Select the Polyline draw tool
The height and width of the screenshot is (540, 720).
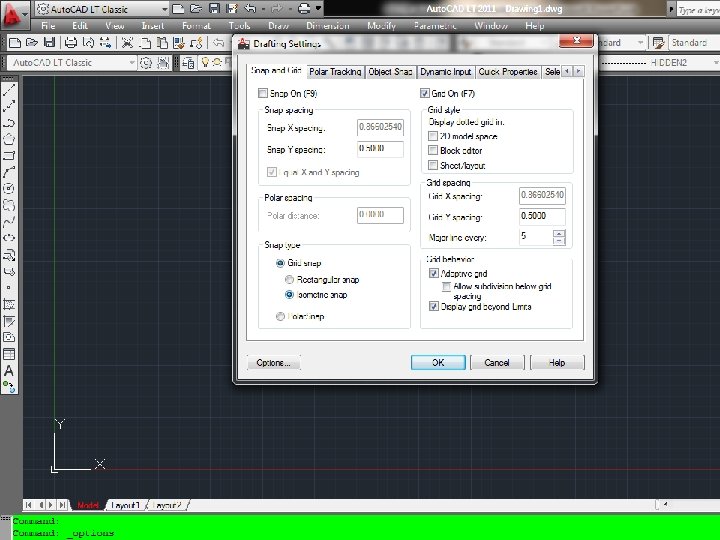coord(9,123)
